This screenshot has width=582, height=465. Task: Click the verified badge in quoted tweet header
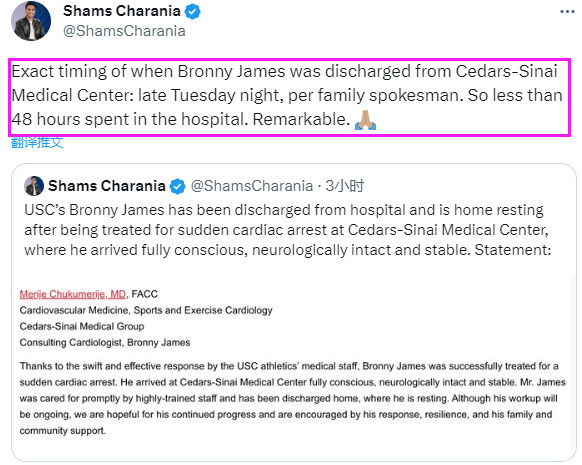tap(177, 186)
